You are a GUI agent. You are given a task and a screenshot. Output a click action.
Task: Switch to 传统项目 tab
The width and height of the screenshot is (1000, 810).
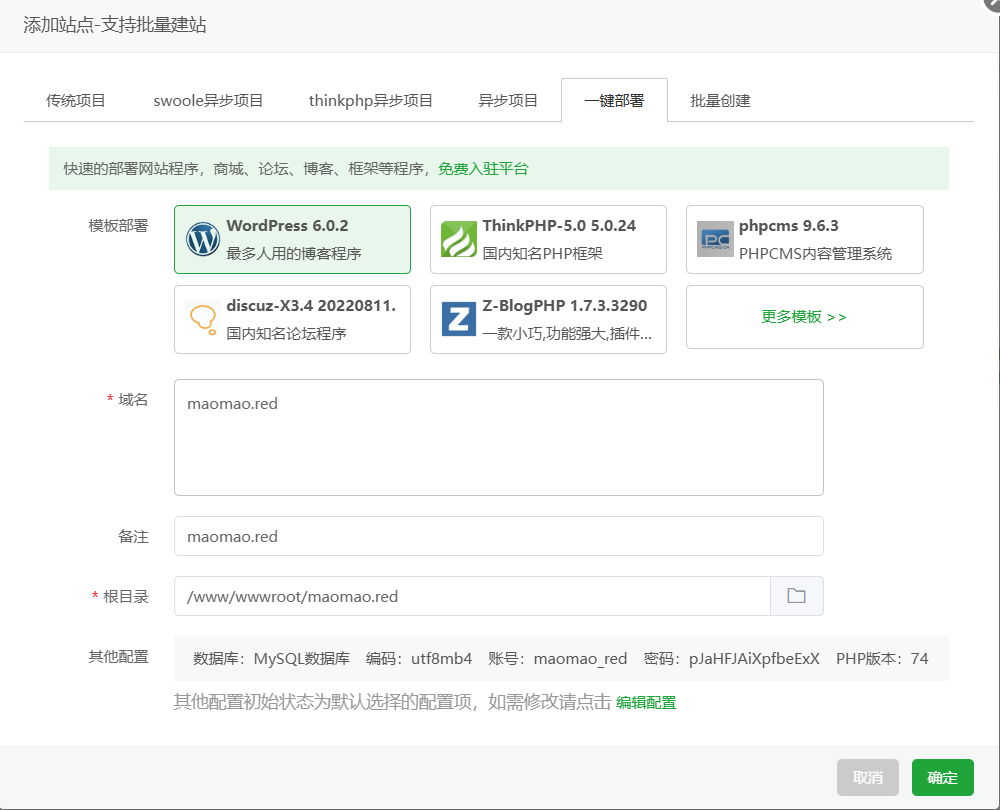(76, 101)
